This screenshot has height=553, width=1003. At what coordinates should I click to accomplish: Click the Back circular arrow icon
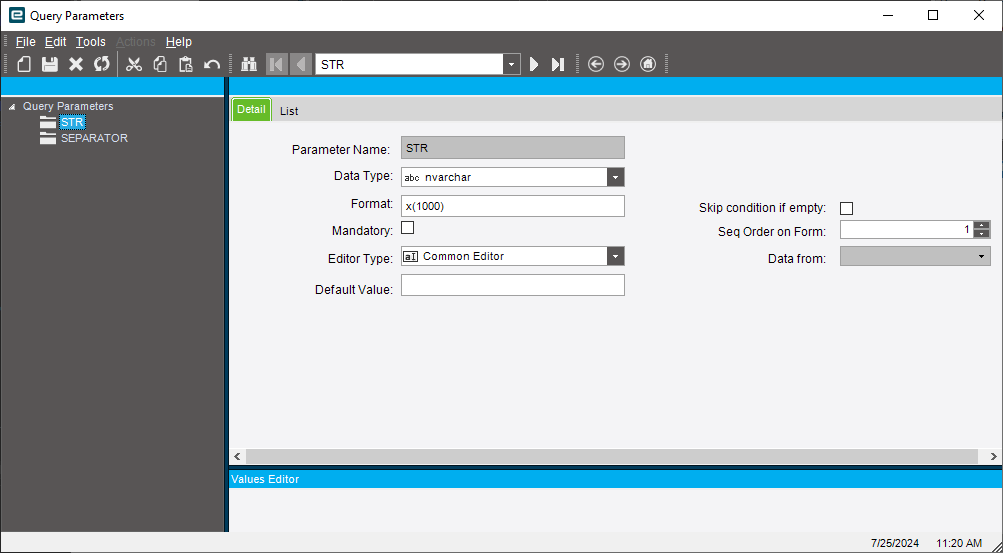[596, 64]
